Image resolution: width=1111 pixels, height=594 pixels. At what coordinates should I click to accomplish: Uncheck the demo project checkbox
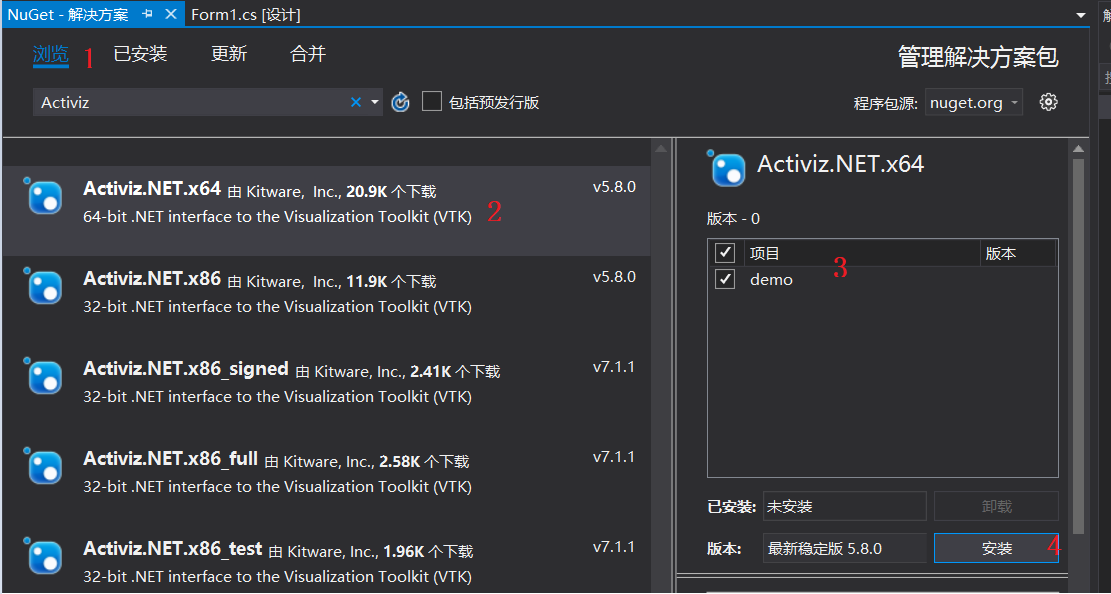(725, 279)
